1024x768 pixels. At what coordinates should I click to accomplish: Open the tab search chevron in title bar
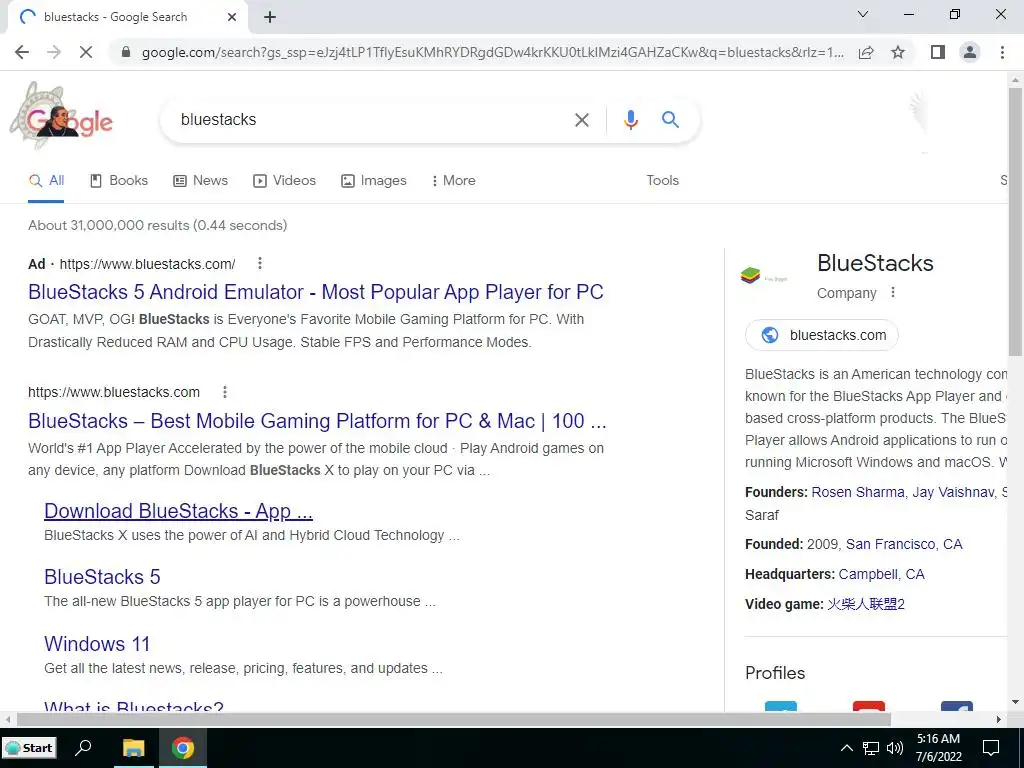coord(863,14)
